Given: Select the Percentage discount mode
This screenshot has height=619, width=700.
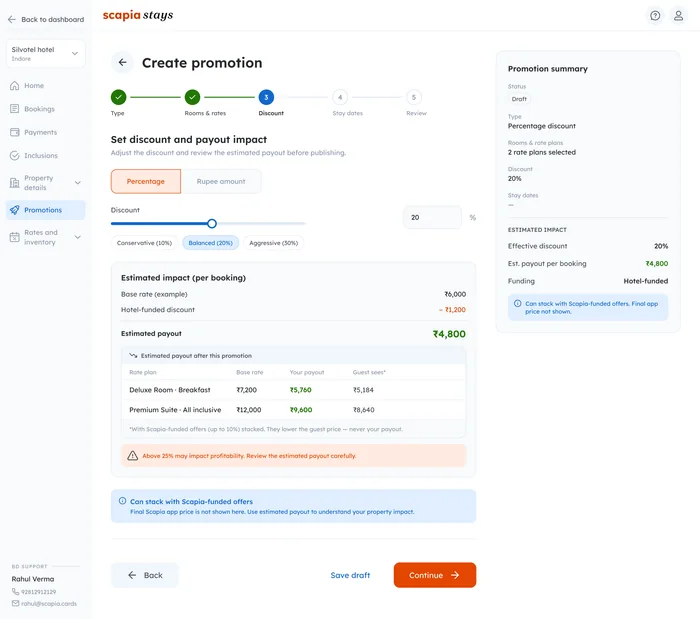Looking at the screenshot, I should pos(146,181).
